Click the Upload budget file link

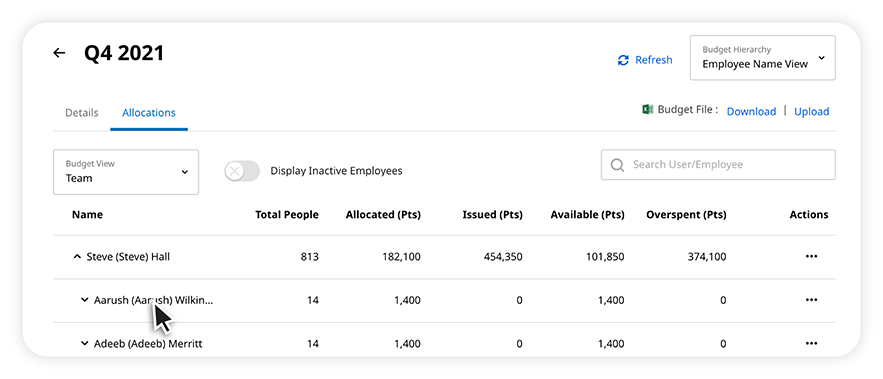click(x=811, y=112)
